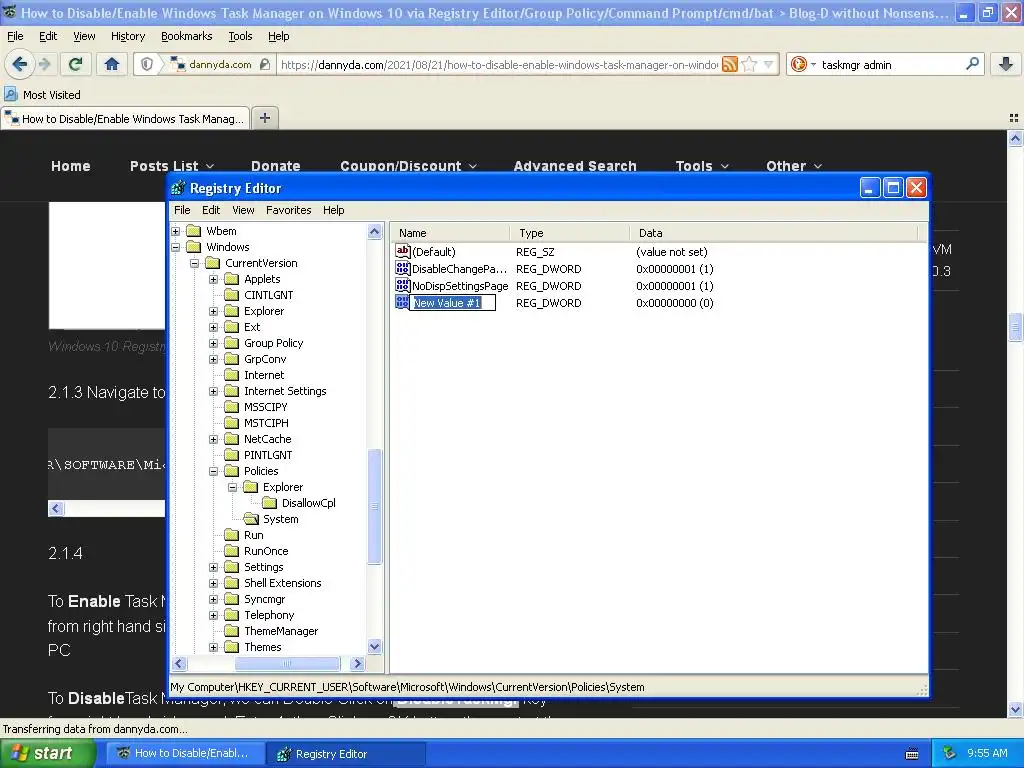Bookmark page with the star icon
This screenshot has width=1024, height=768.
749,64
